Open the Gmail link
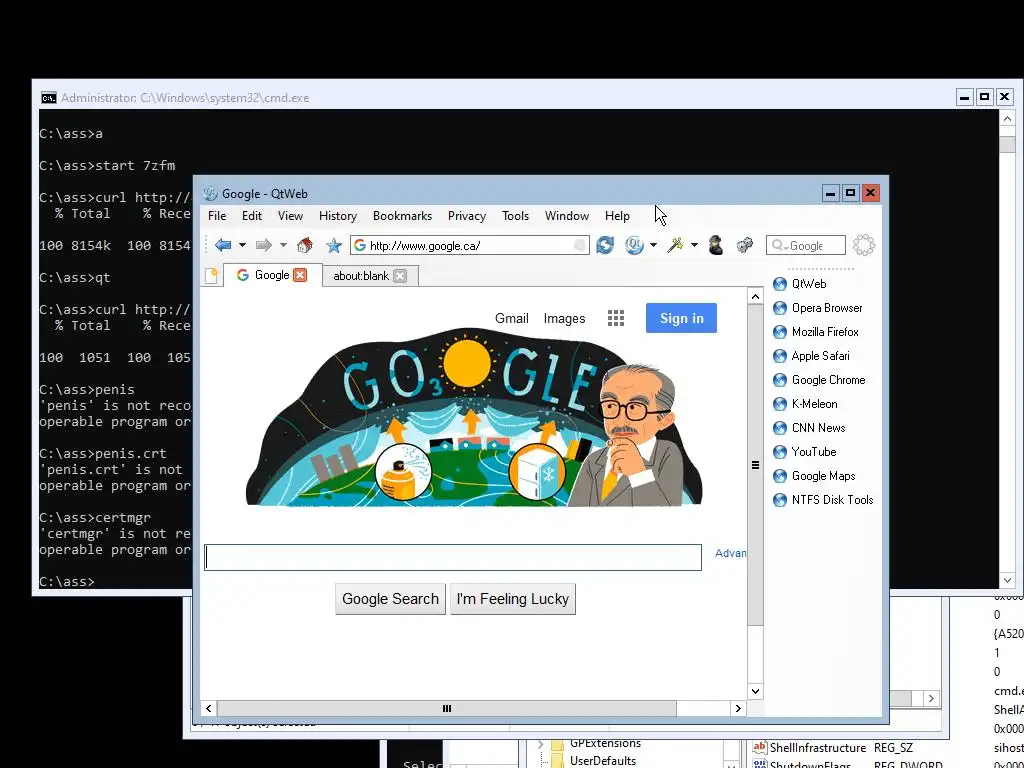Screen dimensions: 1024x768 (511, 319)
